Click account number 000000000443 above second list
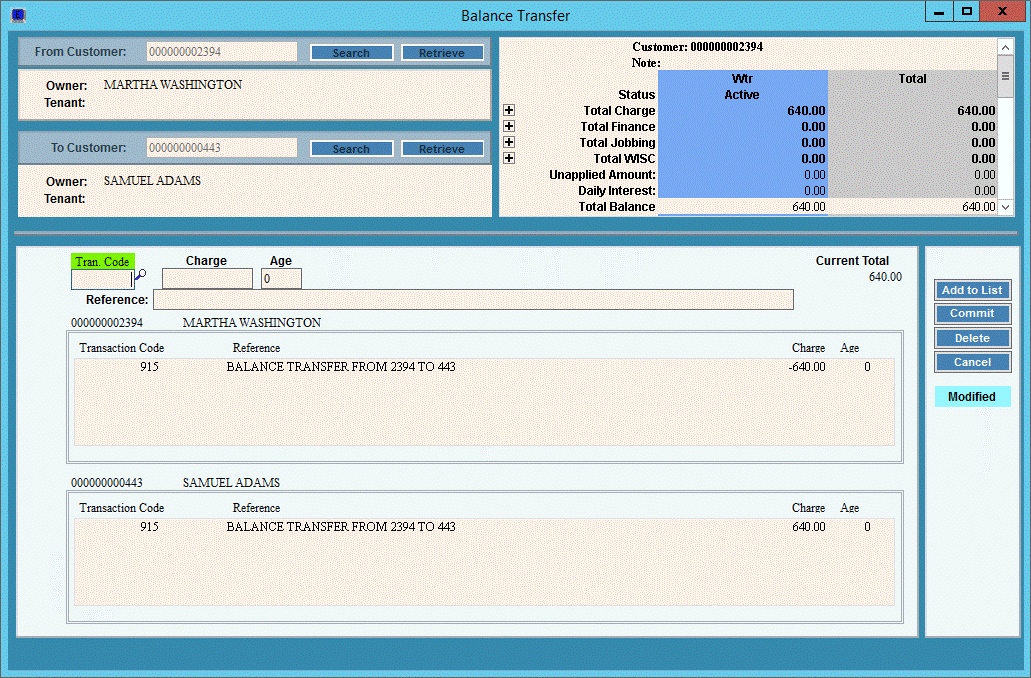This screenshot has width=1031, height=678. click(x=107, y=483)
